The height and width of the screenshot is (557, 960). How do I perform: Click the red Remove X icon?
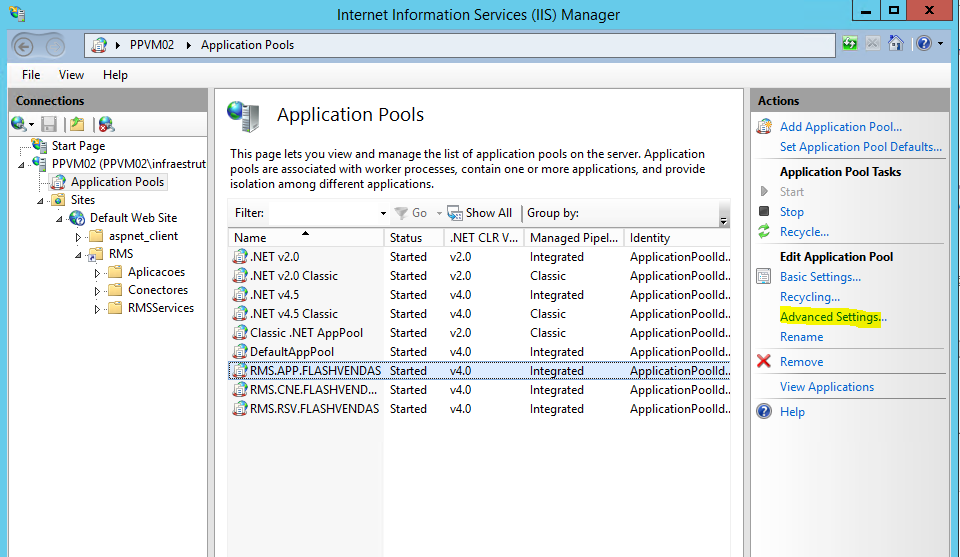(x=764, y=362)
